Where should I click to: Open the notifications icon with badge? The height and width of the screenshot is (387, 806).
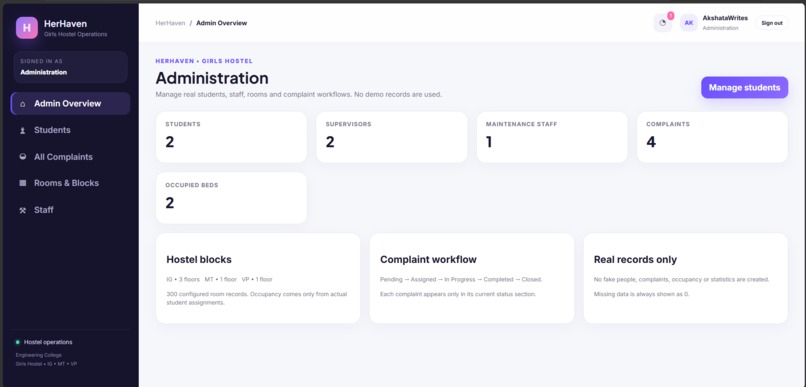point(663,23)
